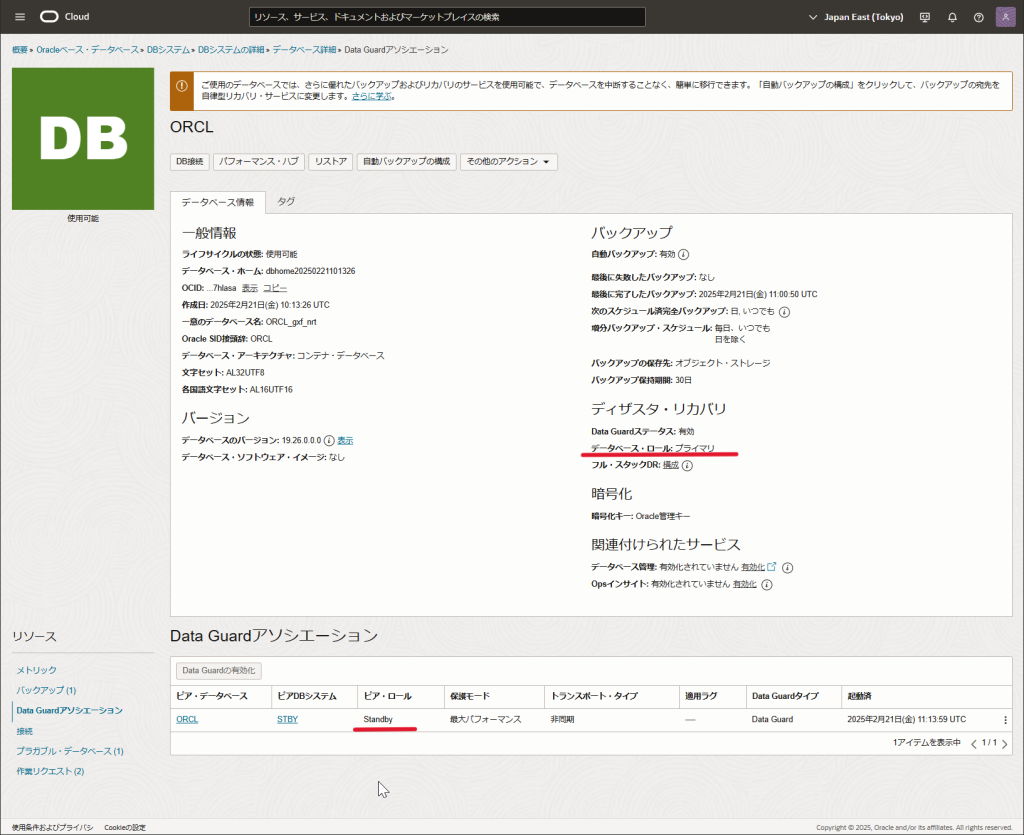Click the green DB database icon

(83, 139)
